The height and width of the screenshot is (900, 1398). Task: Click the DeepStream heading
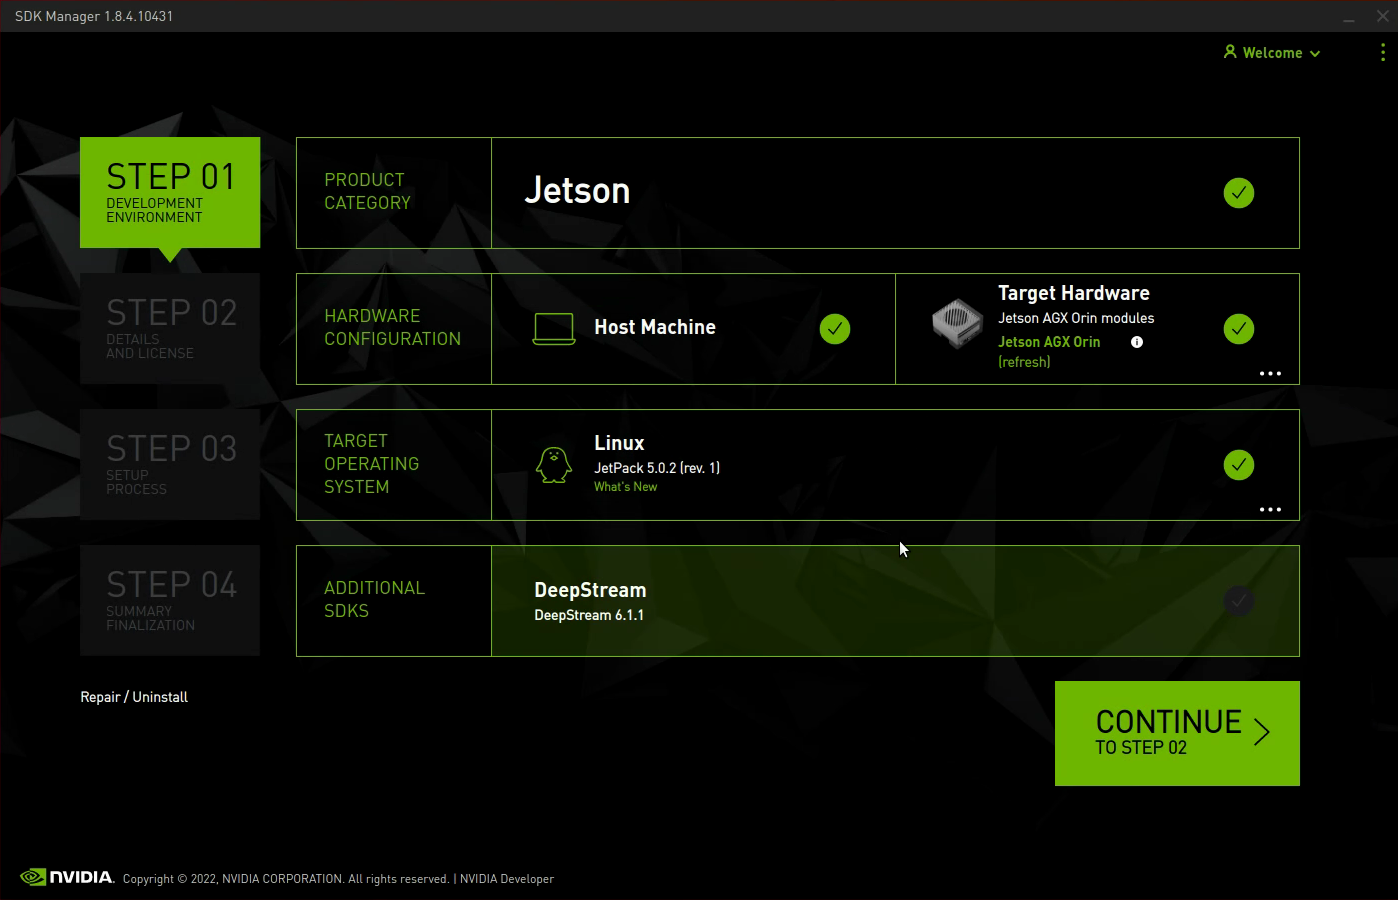point(590,590)
